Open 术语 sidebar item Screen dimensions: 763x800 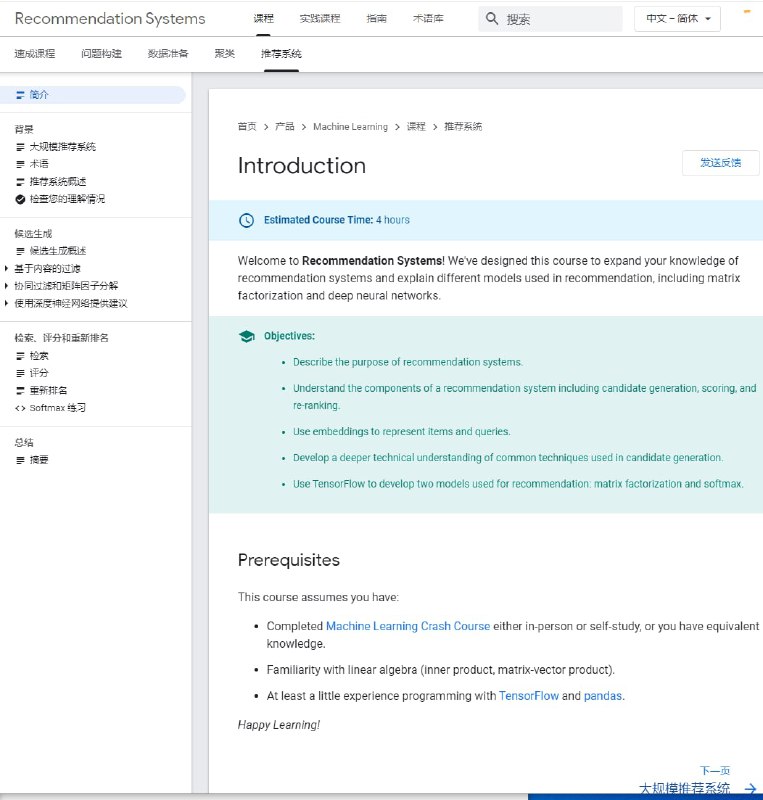tap(39, 164)
